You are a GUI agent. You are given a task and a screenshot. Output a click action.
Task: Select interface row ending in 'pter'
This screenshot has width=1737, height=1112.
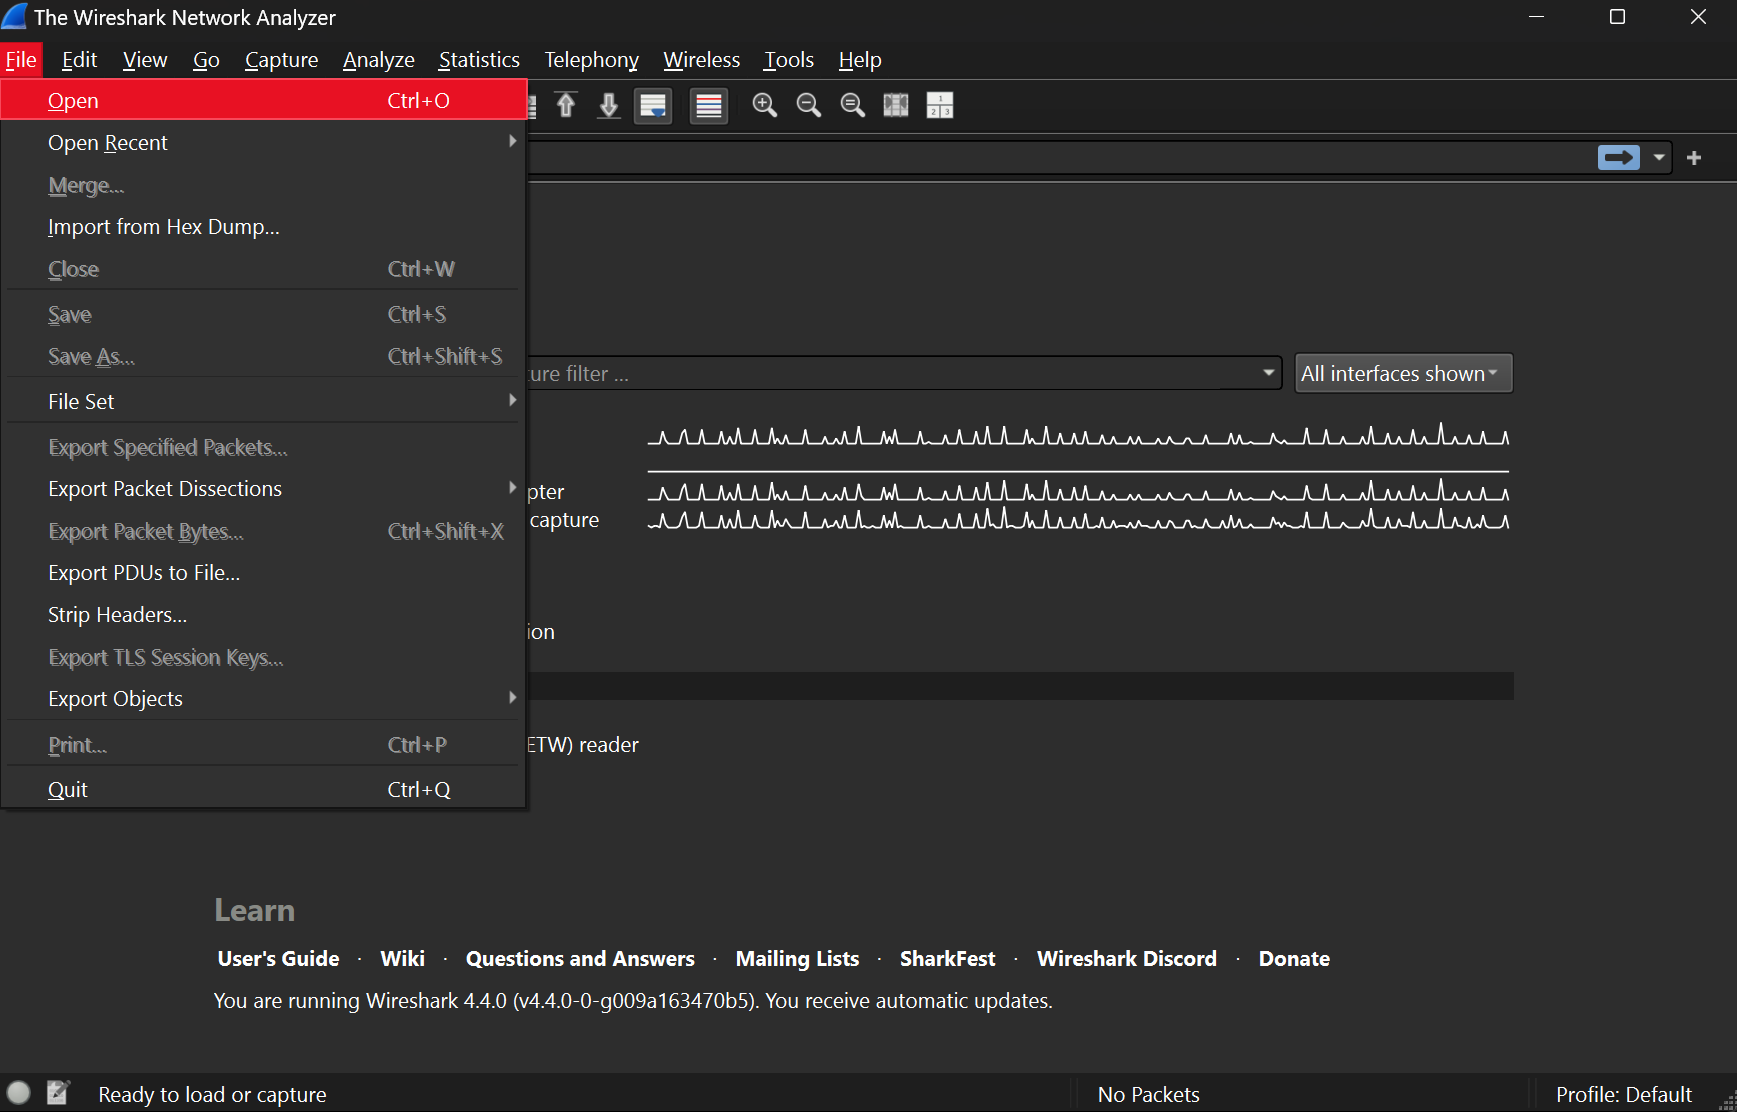click(1020, 492)
